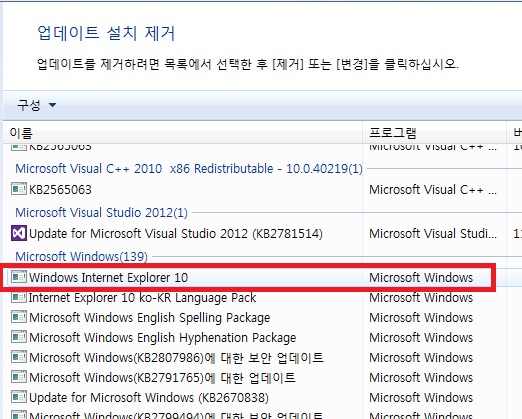Open the 구성 dropdown menu
This screenshot has width=522, height=419.
click(x=36, y=105)
